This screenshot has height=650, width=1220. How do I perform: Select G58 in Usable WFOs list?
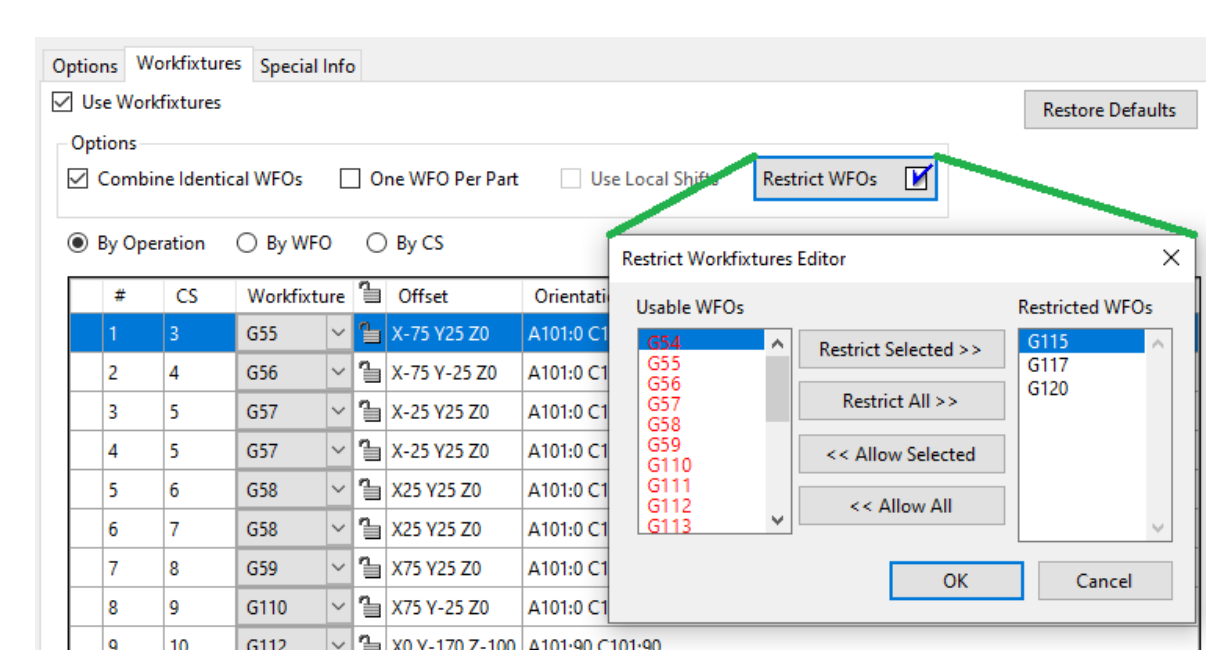(x=702, y=424)
